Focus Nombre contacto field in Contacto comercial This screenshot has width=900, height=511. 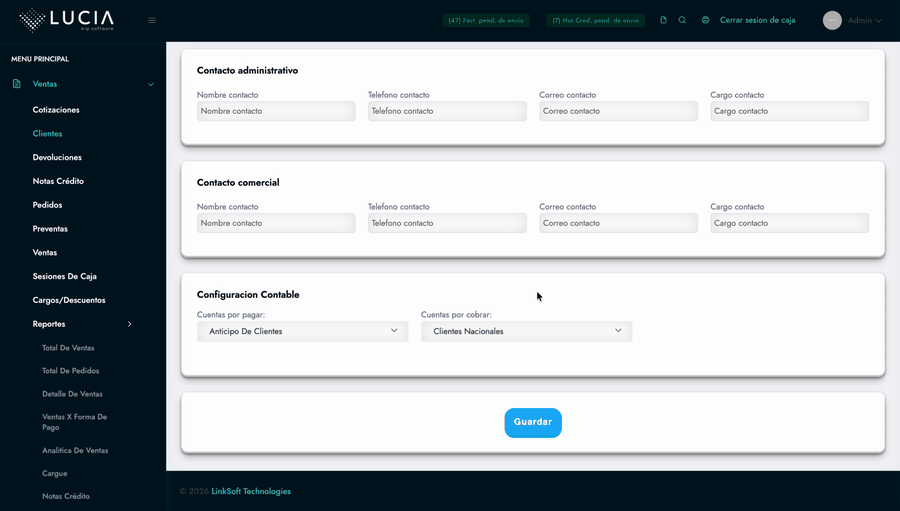pos(276,223)
